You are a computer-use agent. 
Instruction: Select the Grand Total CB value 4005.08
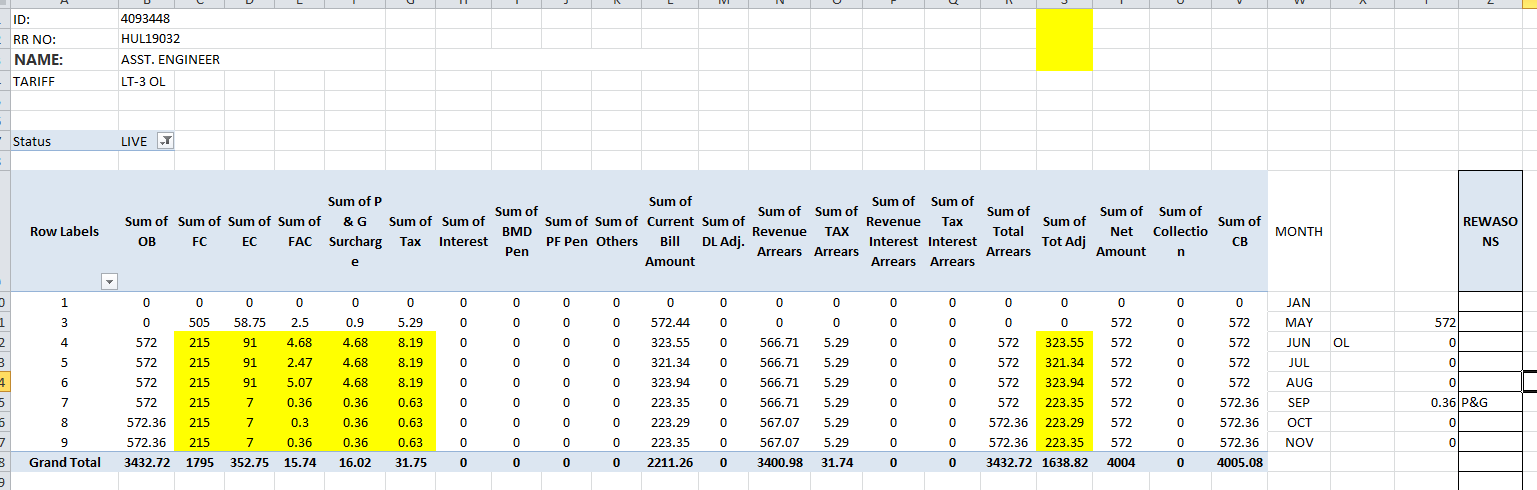[1239, 463]
